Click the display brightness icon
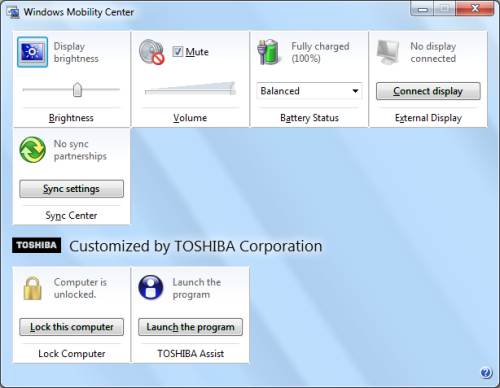 [x=32, y=52]
